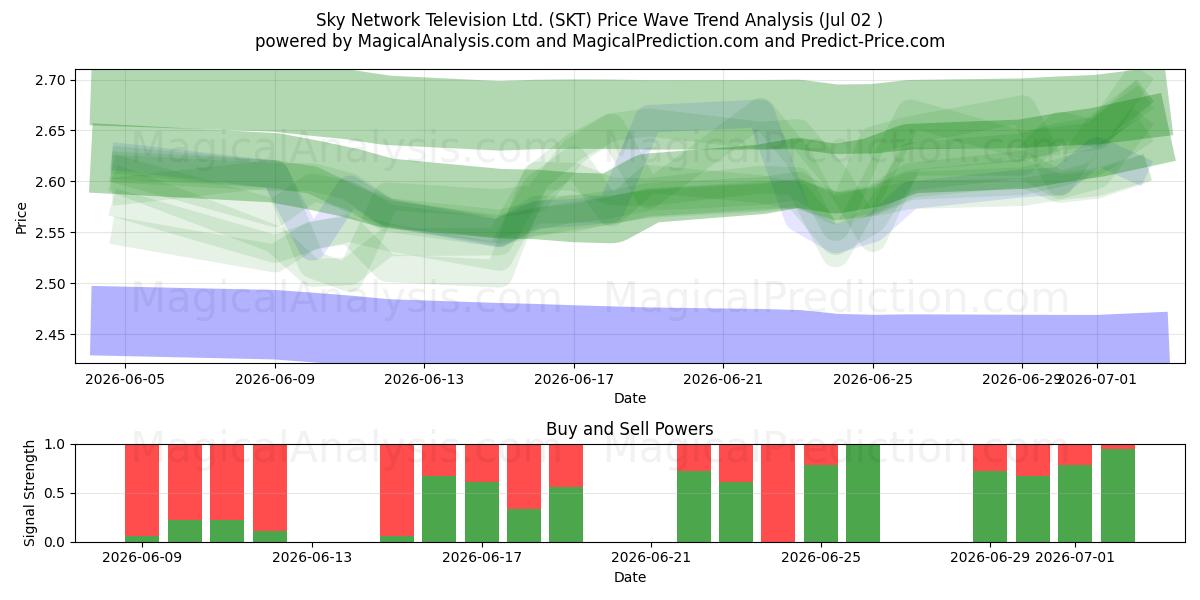Viewport: 1200px width, 600px height.
Task: Click the 2.55 price tick label
Action: 50,233
